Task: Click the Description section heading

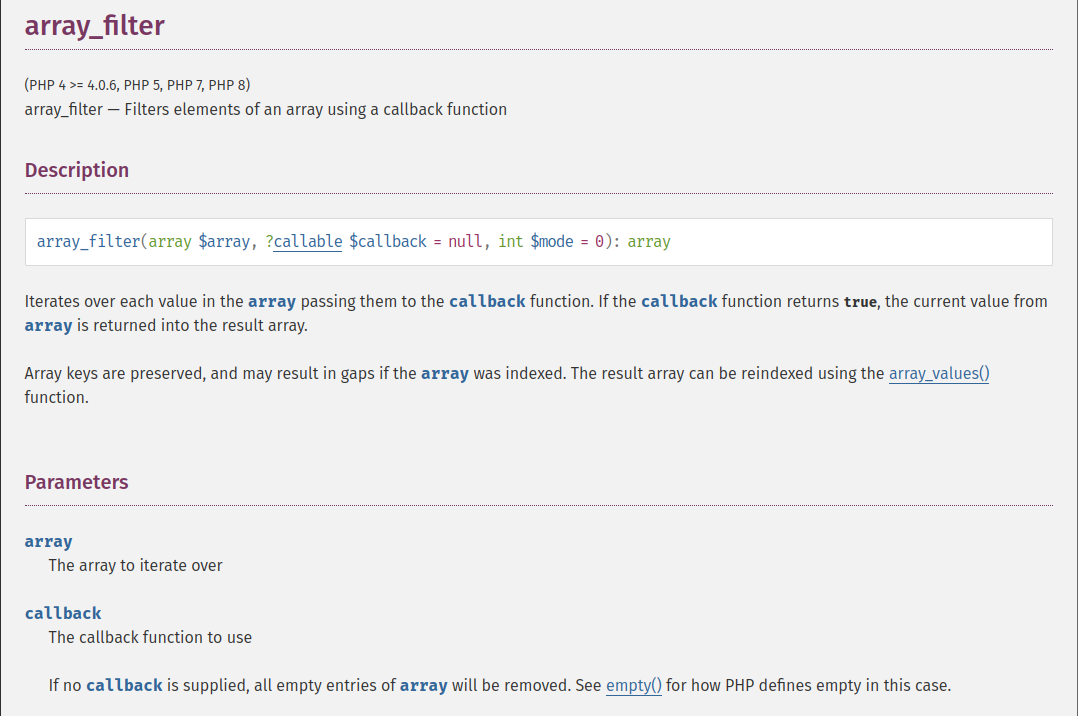Action: point(77,170)
